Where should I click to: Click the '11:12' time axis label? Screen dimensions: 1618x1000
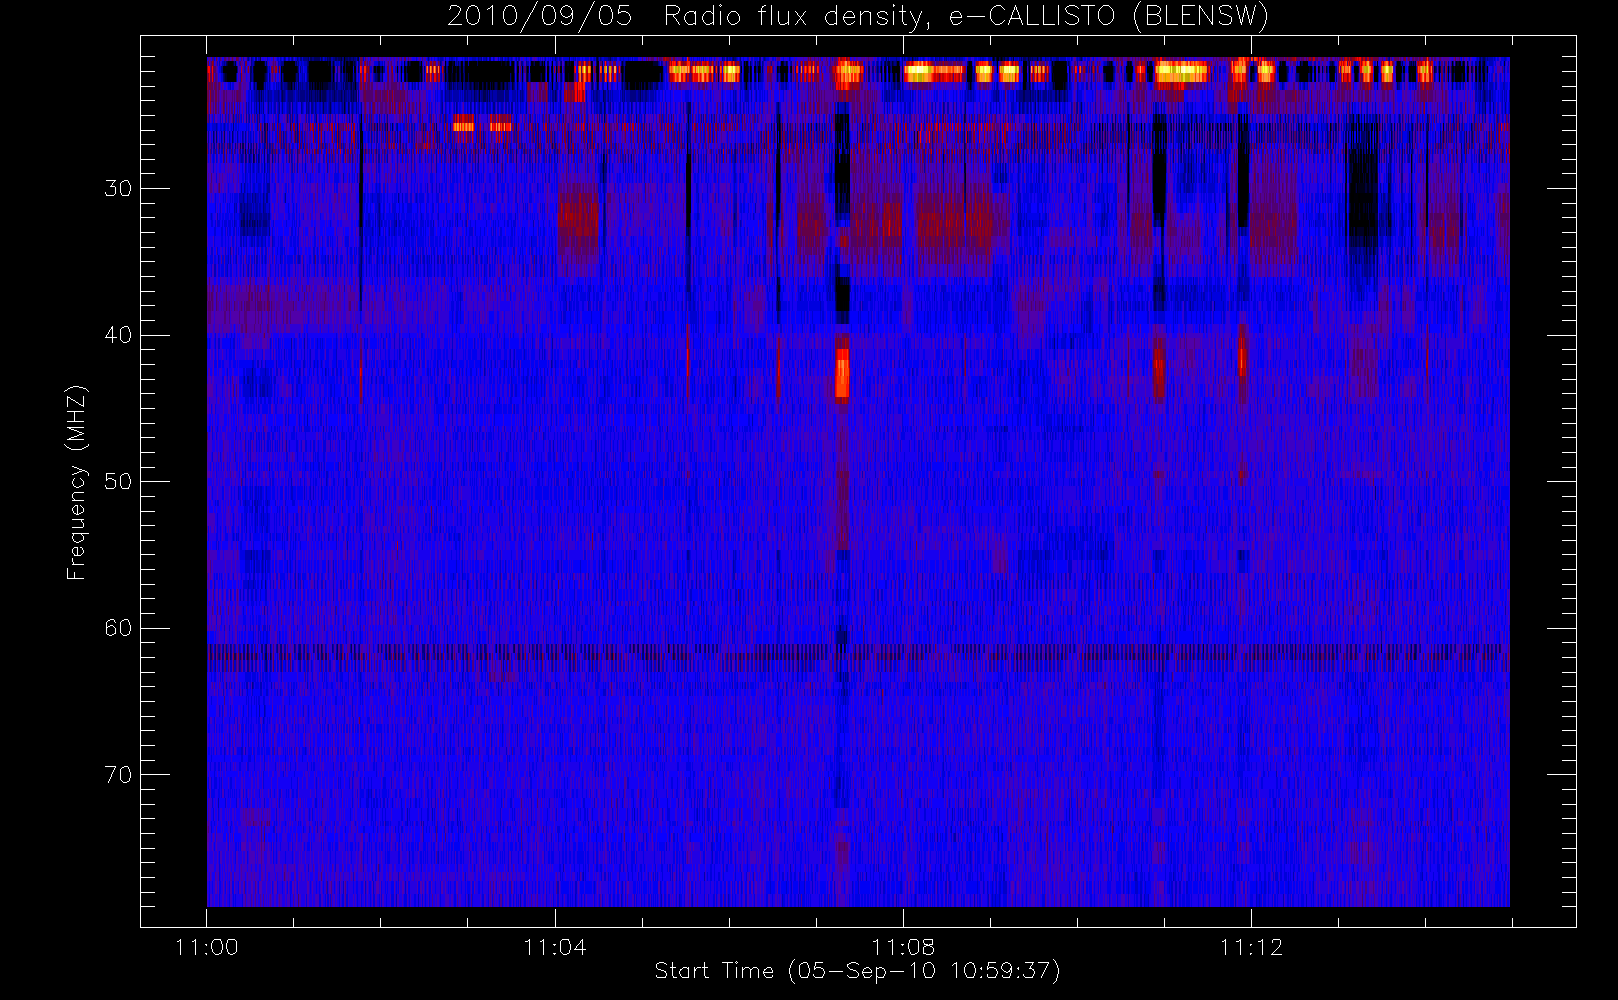pyautogui.click(x=1251, y=947)
